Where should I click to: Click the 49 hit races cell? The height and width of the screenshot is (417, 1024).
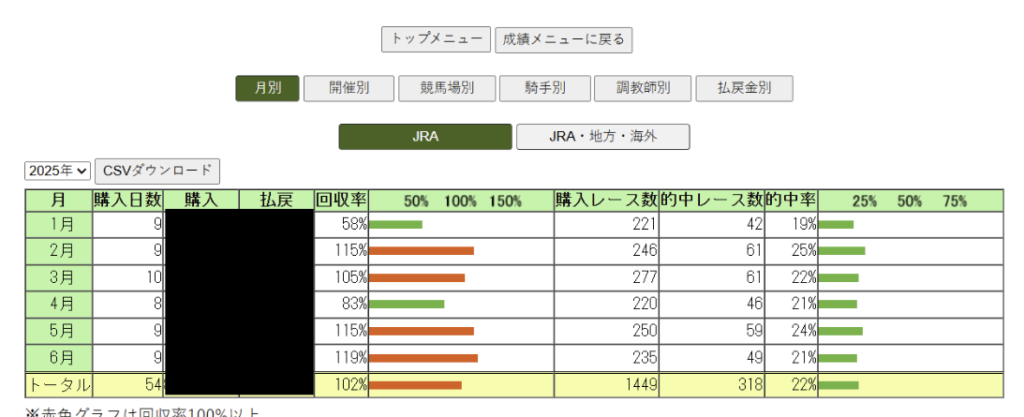(711, 358)
